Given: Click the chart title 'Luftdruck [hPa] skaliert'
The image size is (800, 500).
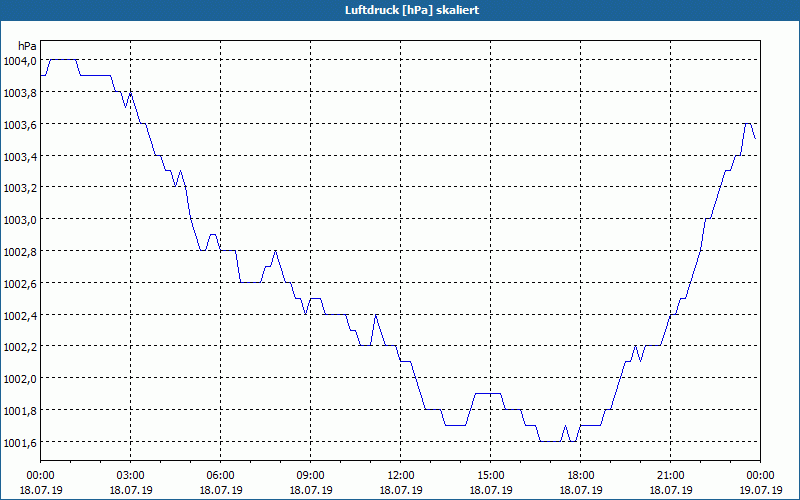Looking at the screenshot, I should 412,10.
